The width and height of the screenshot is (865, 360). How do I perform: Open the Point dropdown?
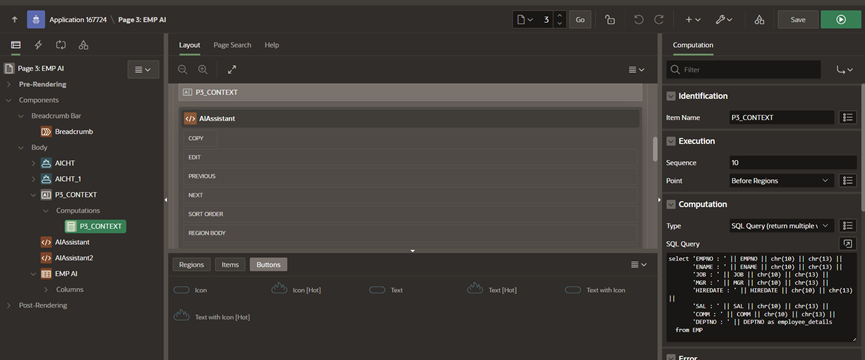tap(781, 180)
